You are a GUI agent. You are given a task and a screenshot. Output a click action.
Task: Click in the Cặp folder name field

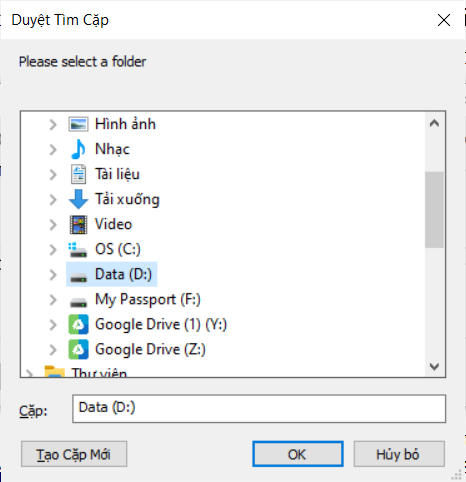(x=259, y=409)
